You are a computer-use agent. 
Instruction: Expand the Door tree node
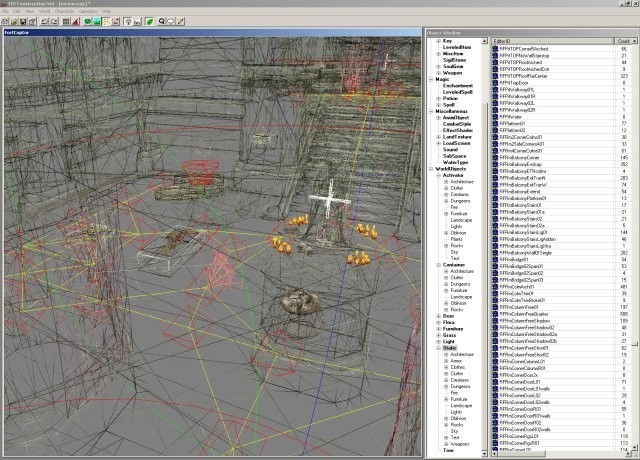[437, 315]
